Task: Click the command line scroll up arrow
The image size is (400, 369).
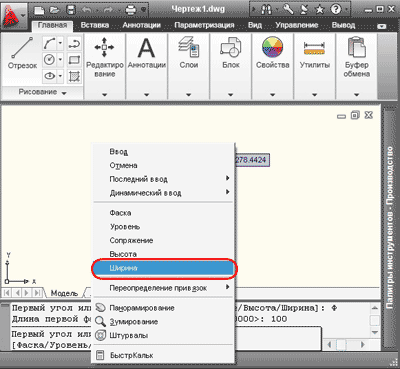Action: pos(375,308)
